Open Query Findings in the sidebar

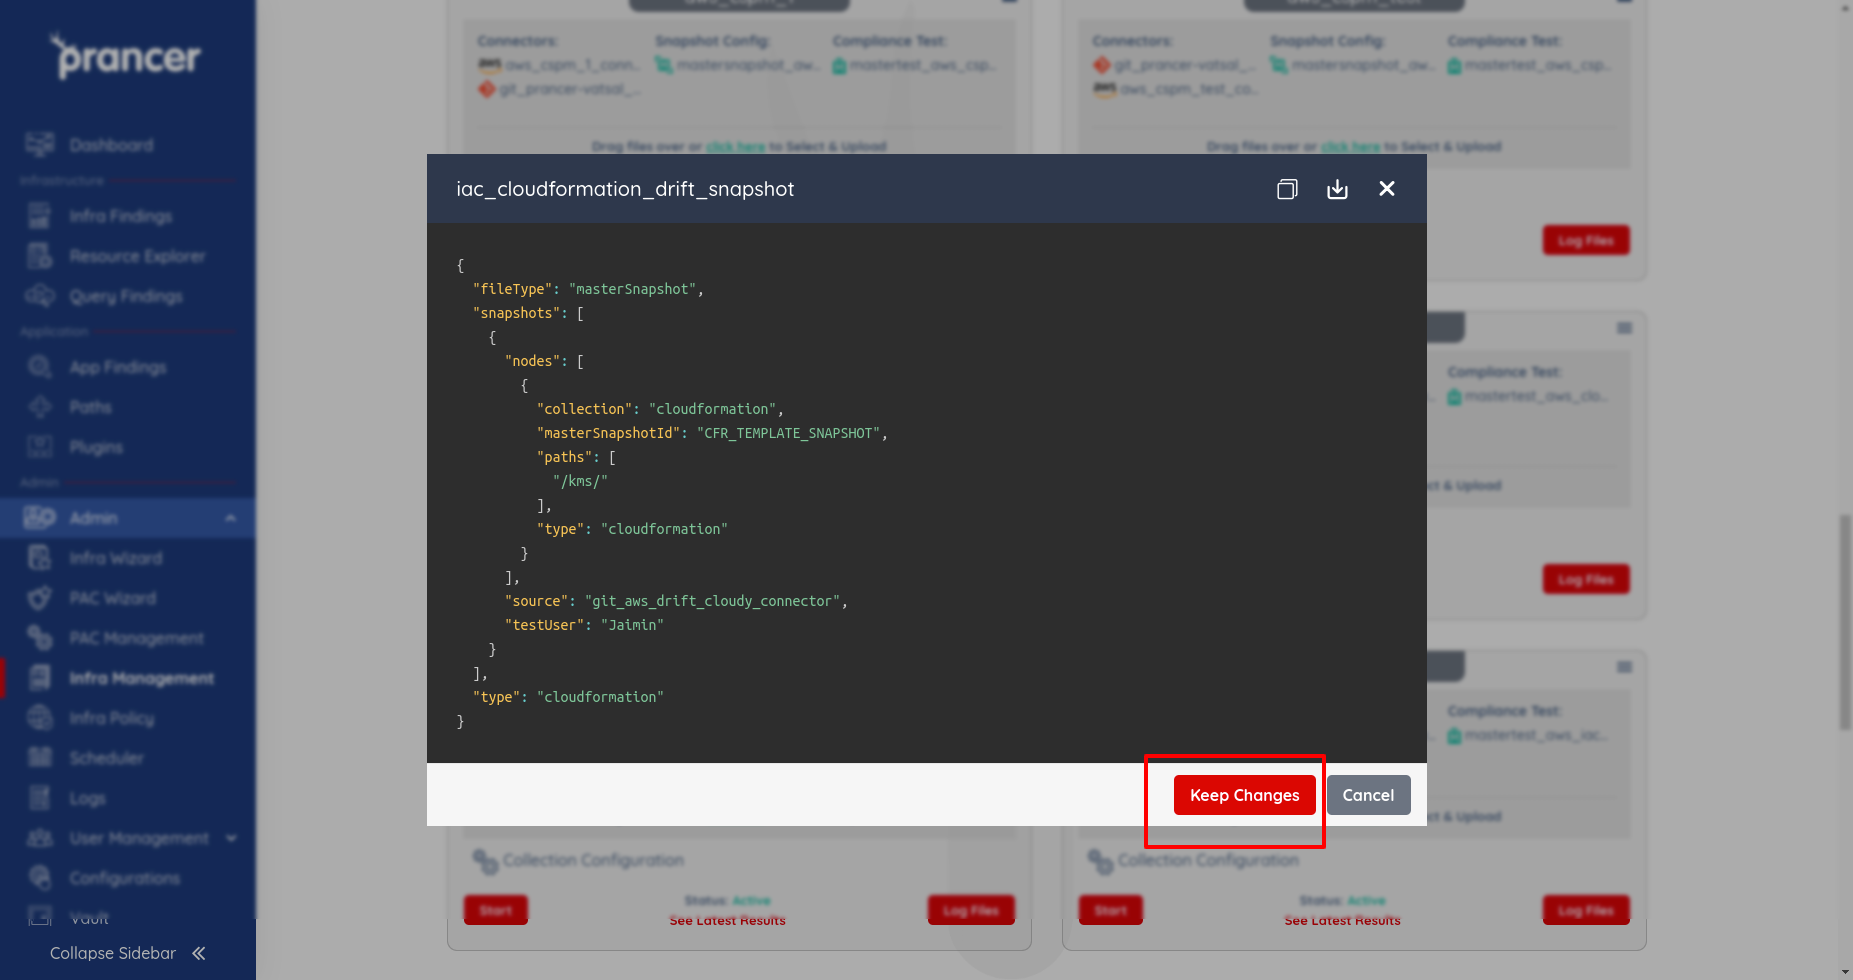tap(126, 296)
